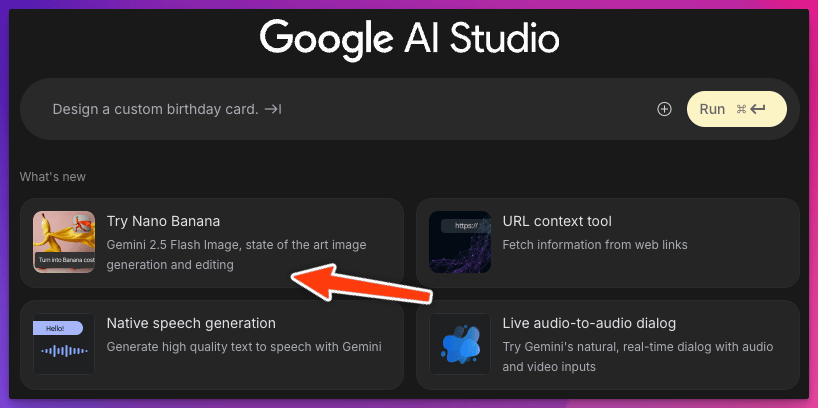Viewport: 818px width, 408px height.
Task: Click the tab-arrow icon after the prompt text
Action: coord(273,109)
